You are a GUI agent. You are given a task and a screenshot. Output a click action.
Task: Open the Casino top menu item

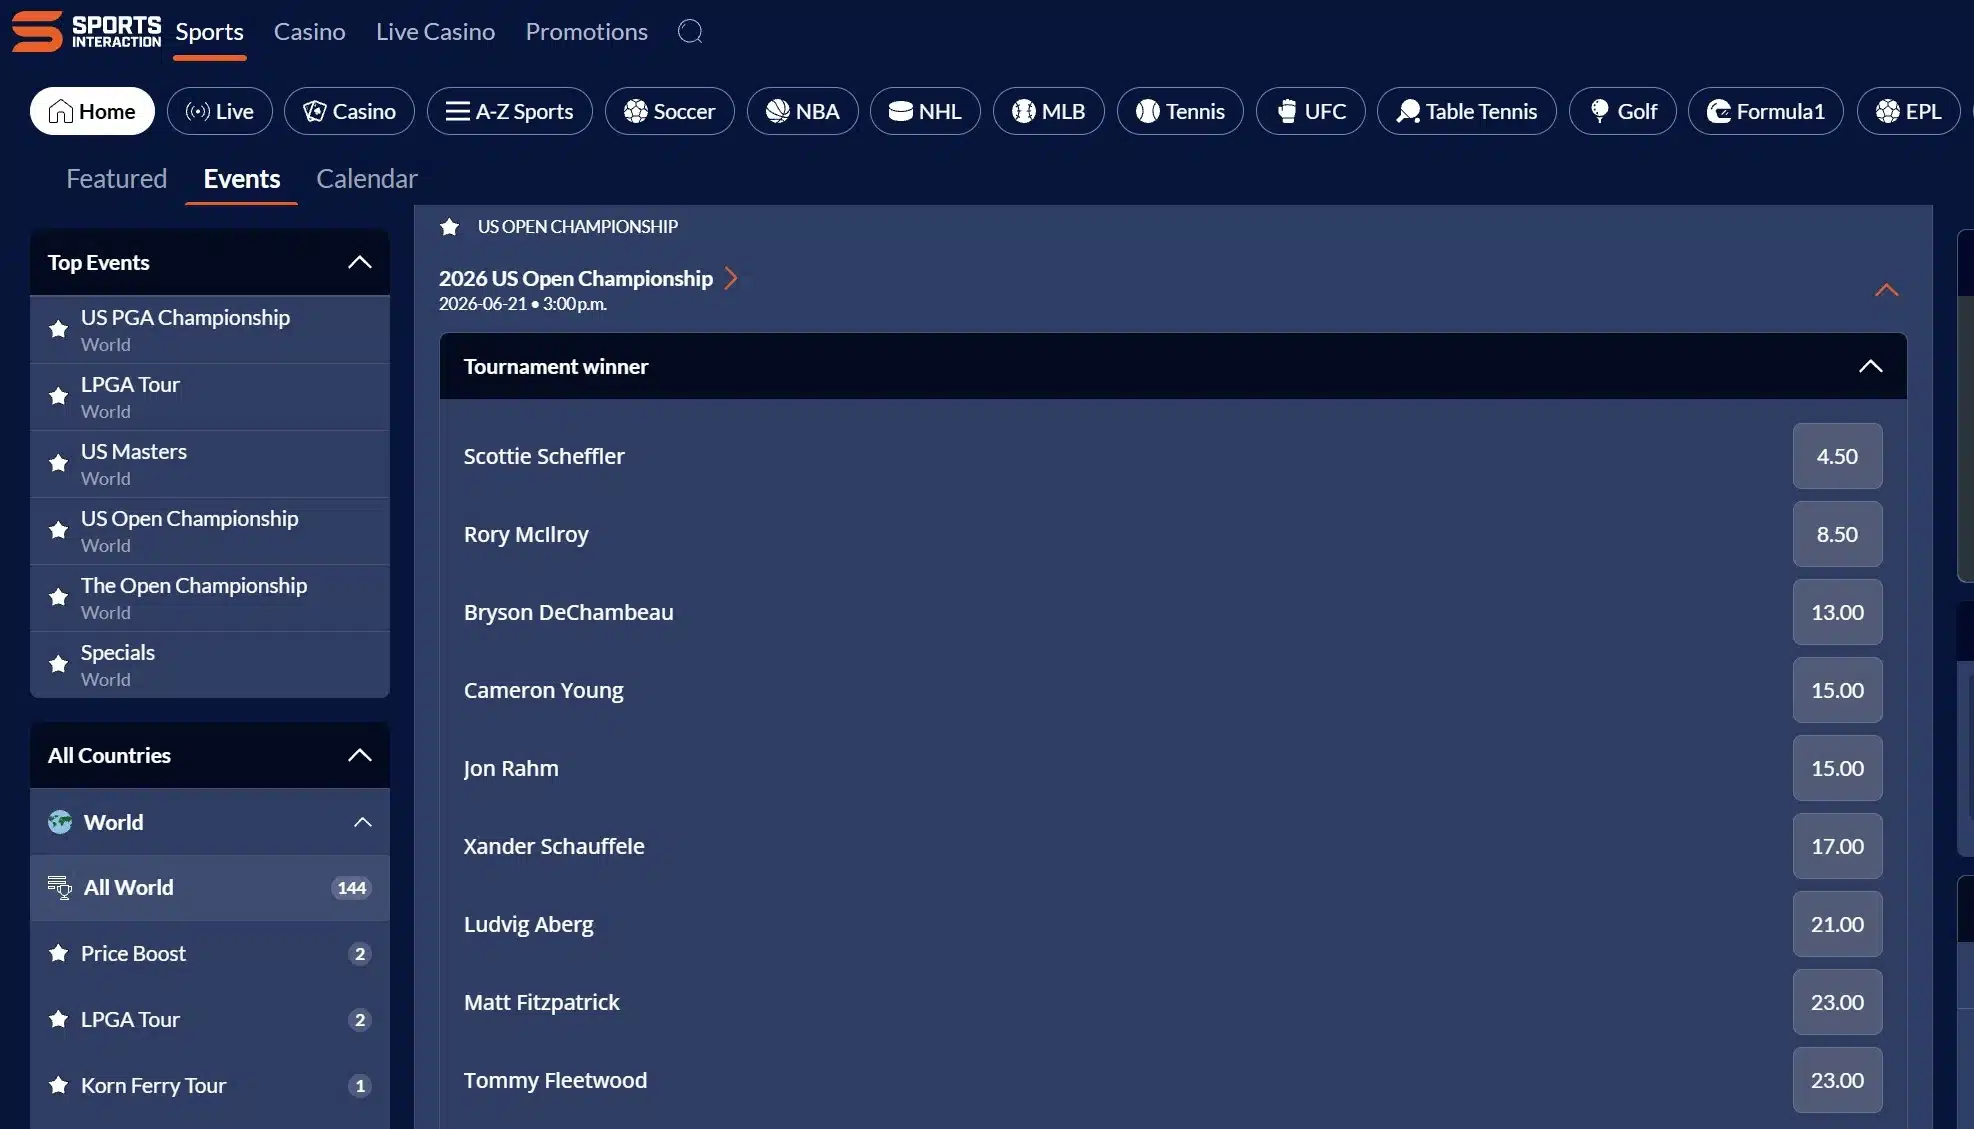309,32
